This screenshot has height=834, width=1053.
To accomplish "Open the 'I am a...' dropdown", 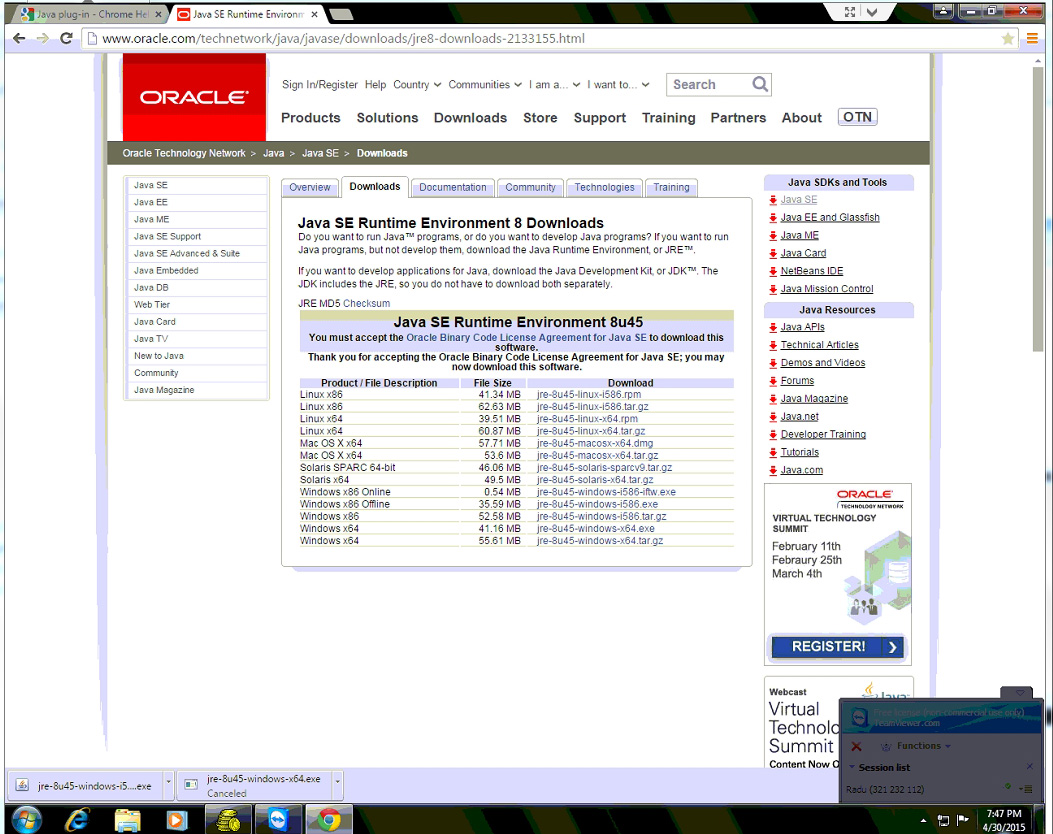I will pos(554,85).
